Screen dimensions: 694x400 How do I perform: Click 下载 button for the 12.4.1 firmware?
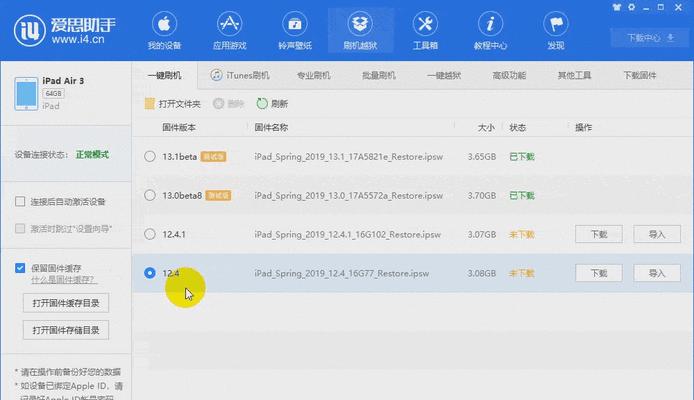[x=599, y=234]
